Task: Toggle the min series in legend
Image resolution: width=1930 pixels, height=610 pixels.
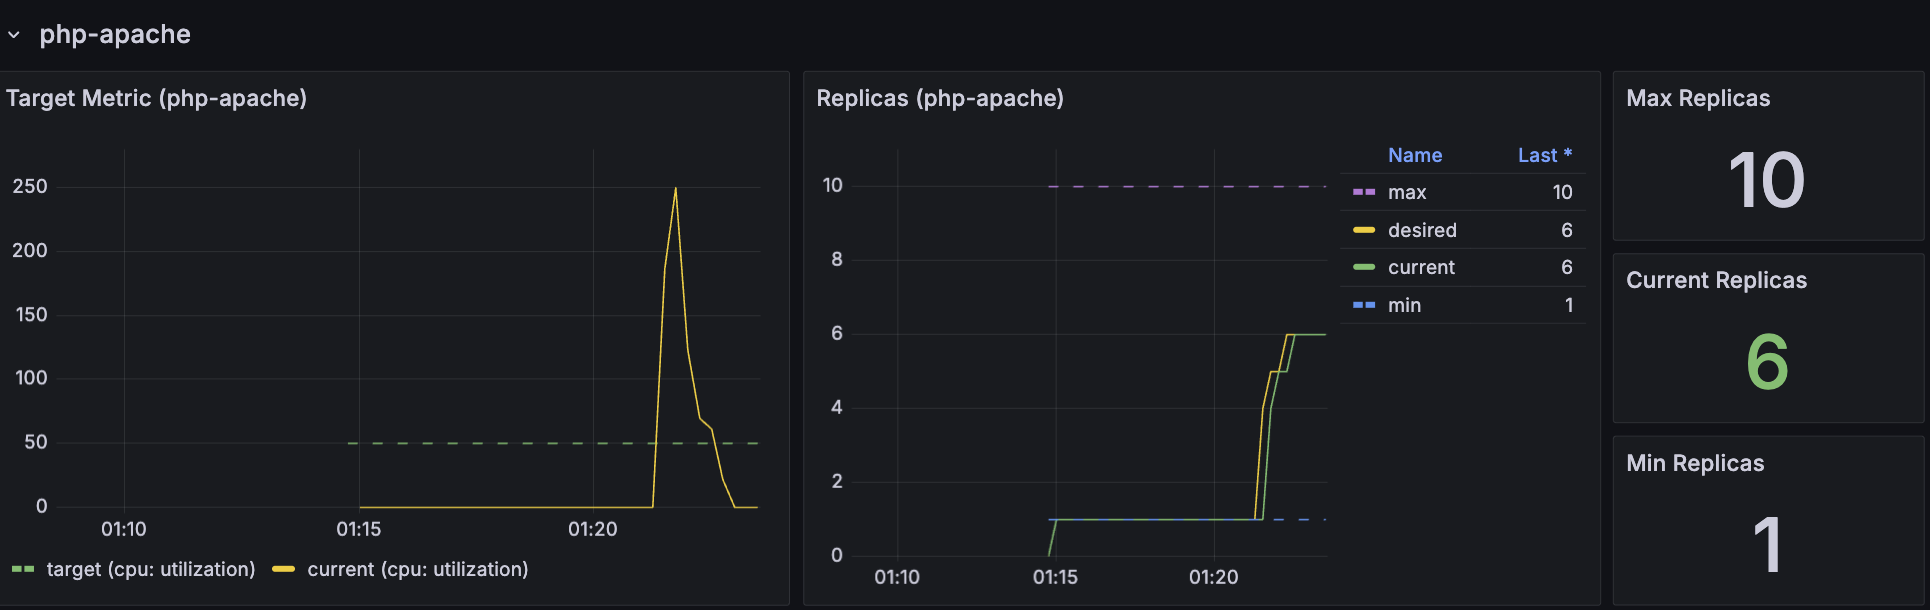Action: click(1403, 305)
